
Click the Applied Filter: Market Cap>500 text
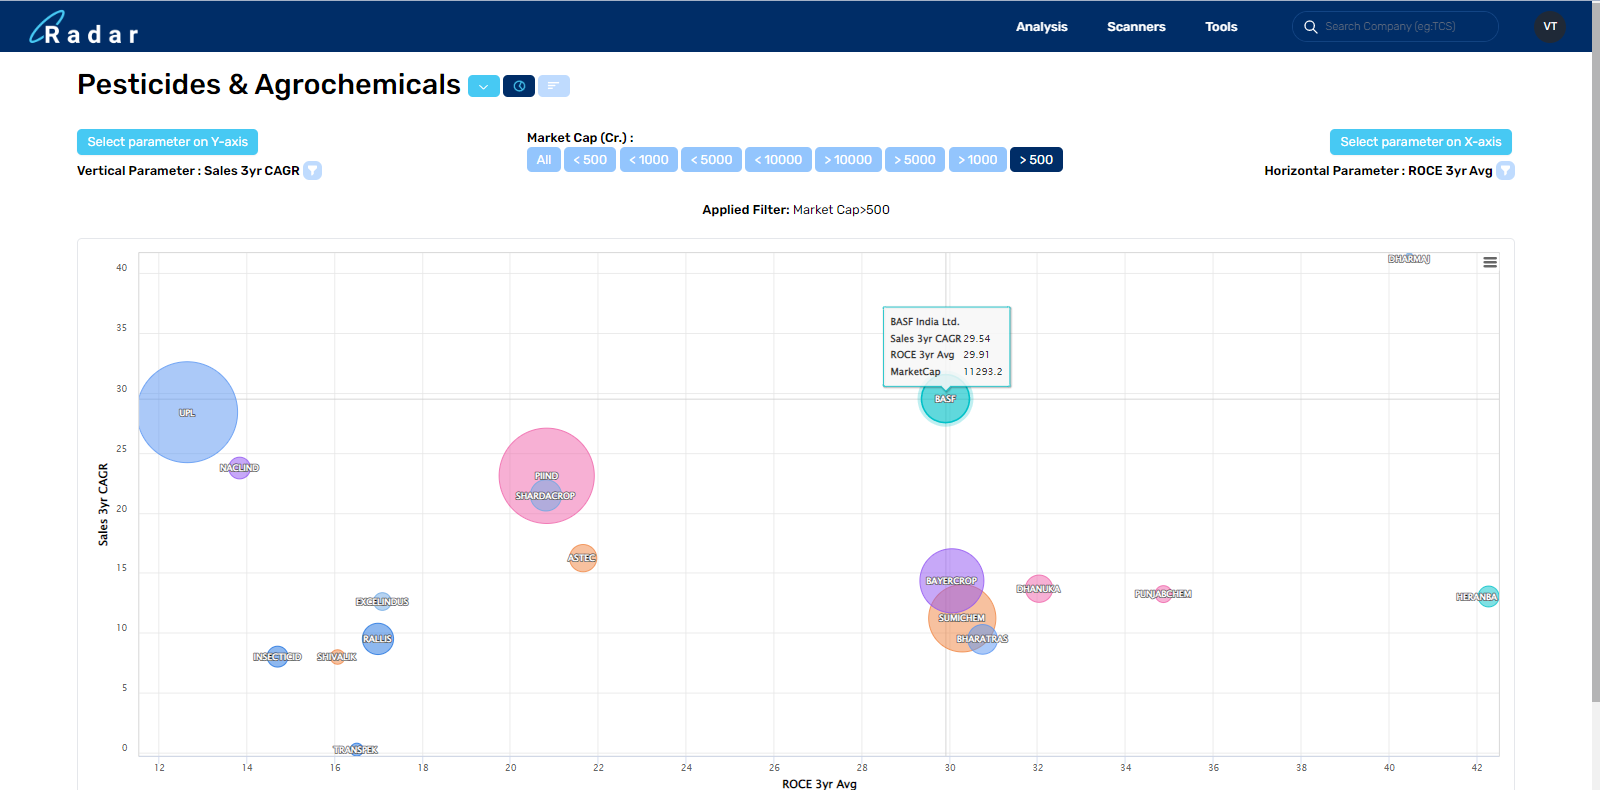(x=796, y=210)
